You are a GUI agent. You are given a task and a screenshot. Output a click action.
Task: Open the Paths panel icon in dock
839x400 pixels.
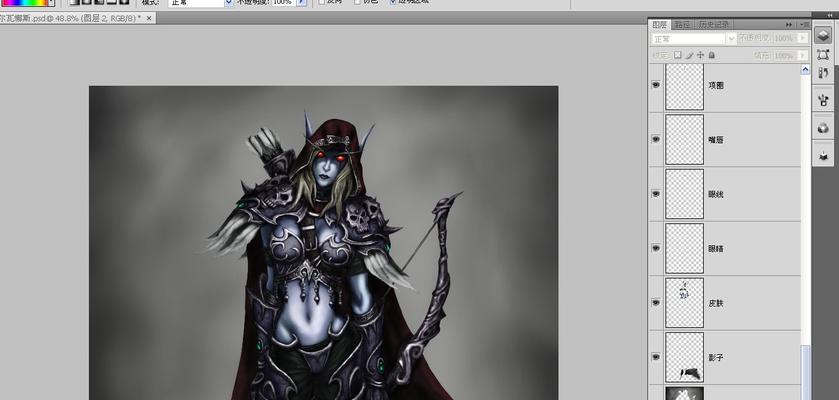click(x=823, y=54)
